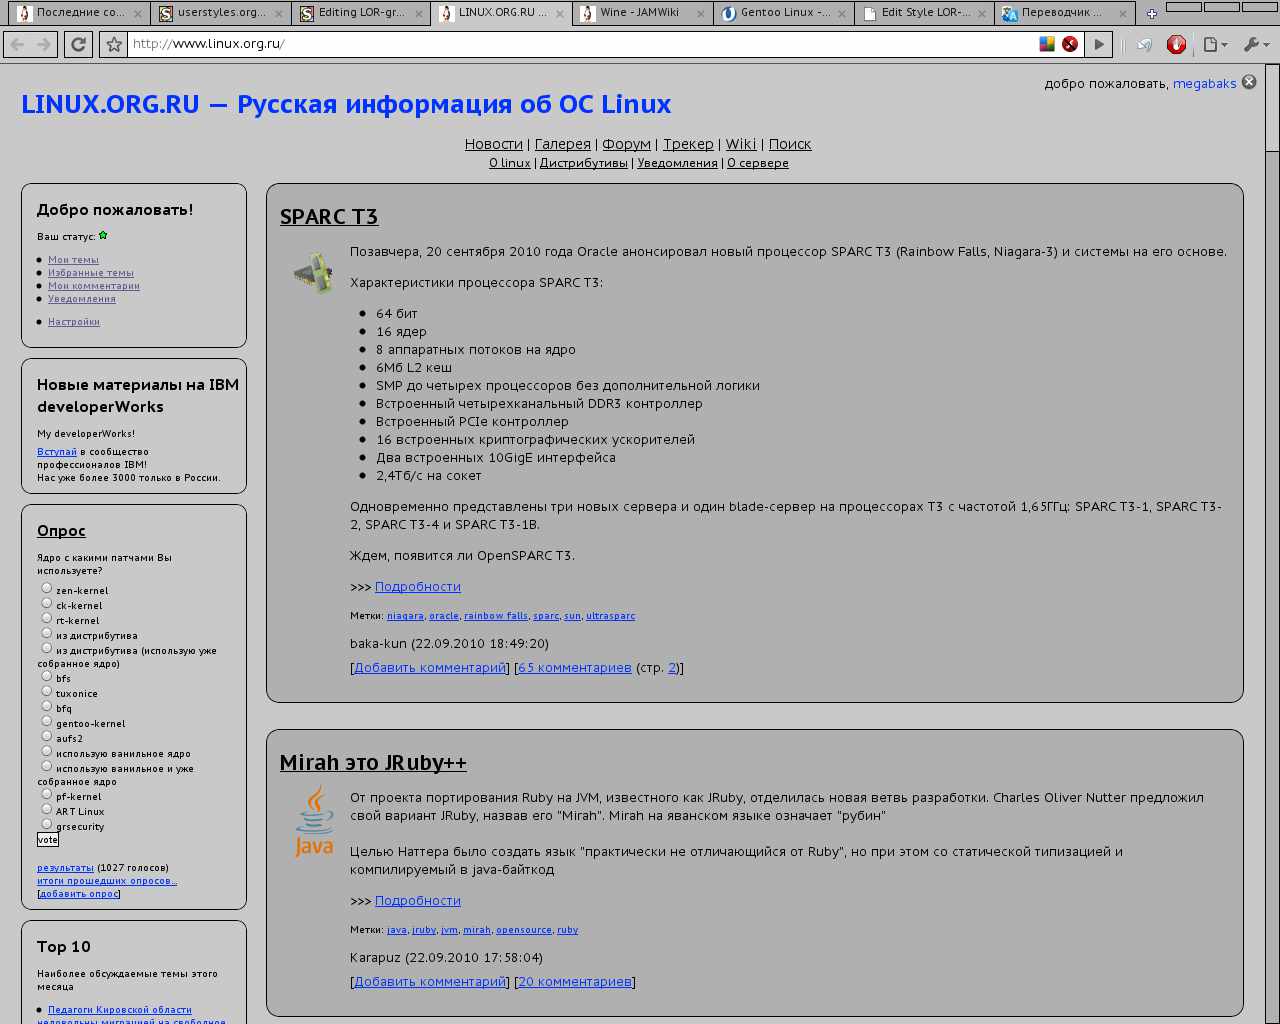Open 'Мои темы' in the welcome box
Image resolution: width=1280 pixels, height=1024 pixels.
[73, 260]
